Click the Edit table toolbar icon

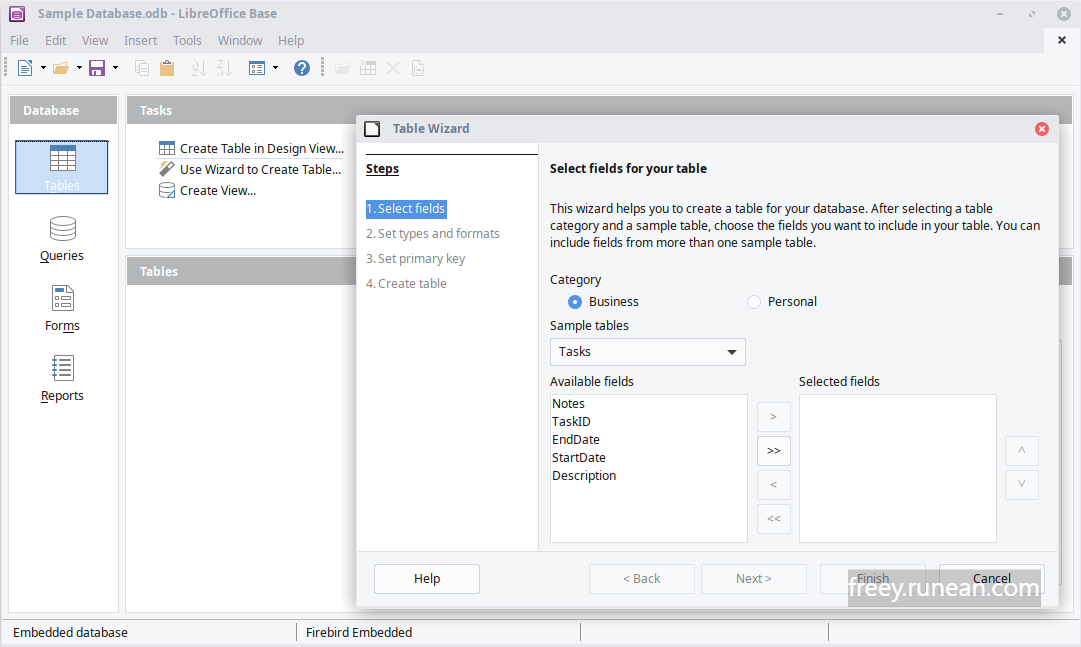pyautogui.click(x=367, y=68)
